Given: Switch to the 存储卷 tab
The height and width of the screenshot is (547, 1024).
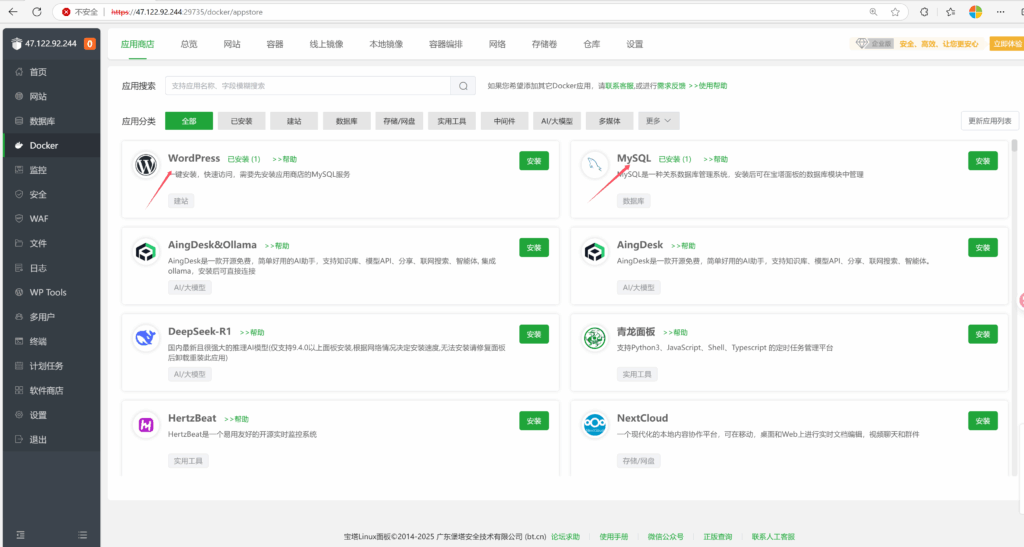Looking at the screenshot, I should 545,44.
